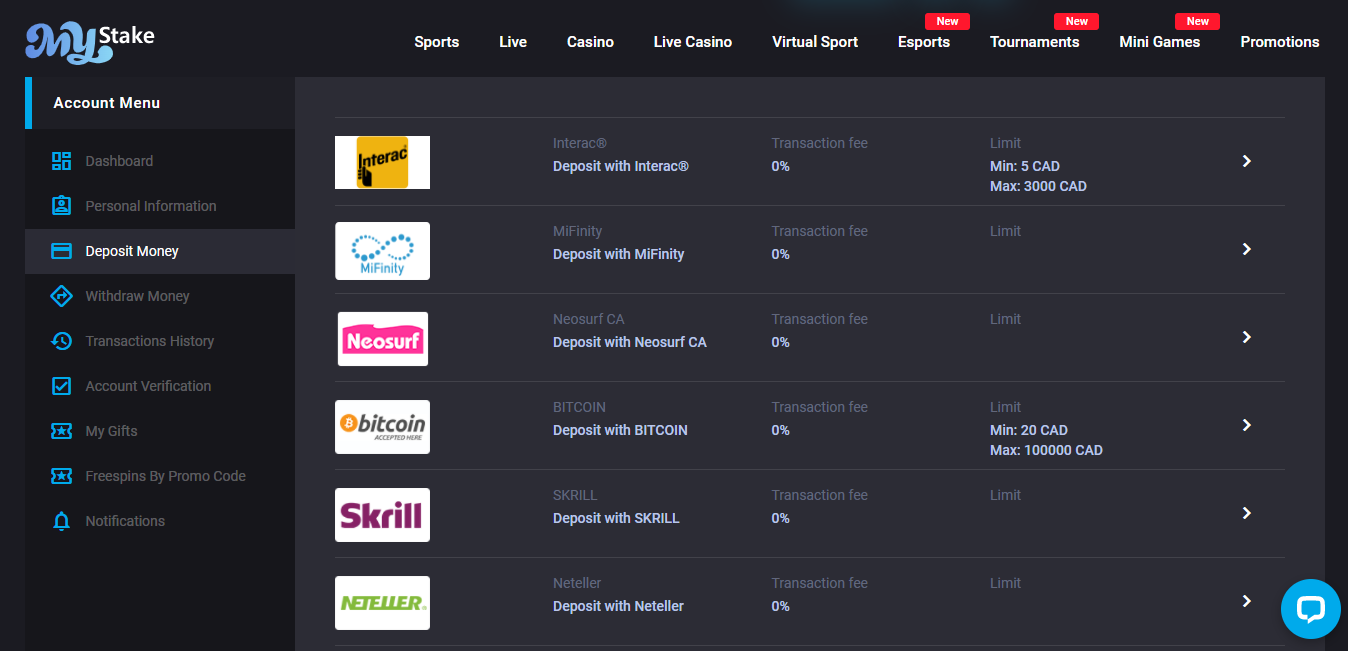1348x651 pixels.
Task: Open the Live menu
Action: click(513, 42)
